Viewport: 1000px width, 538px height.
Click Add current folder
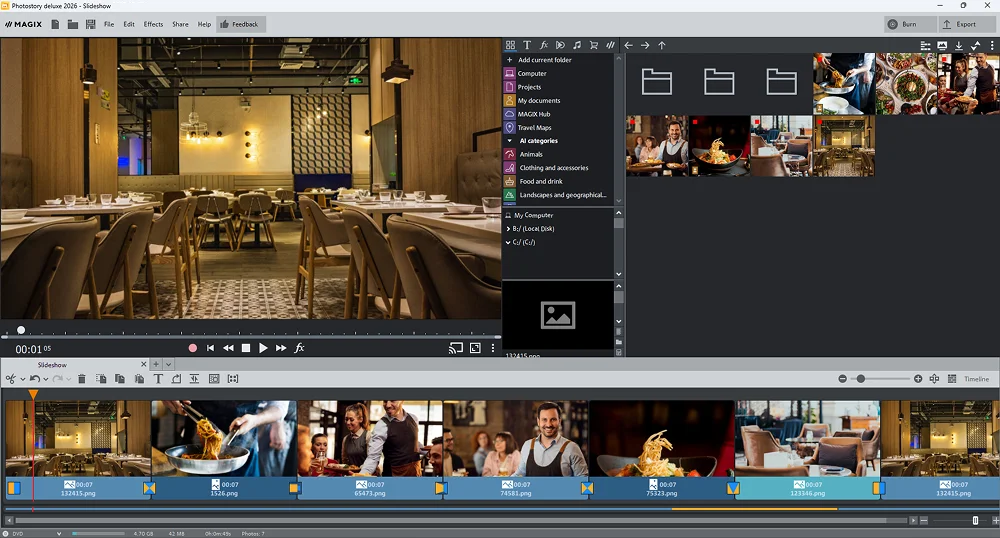pos(545,60)
